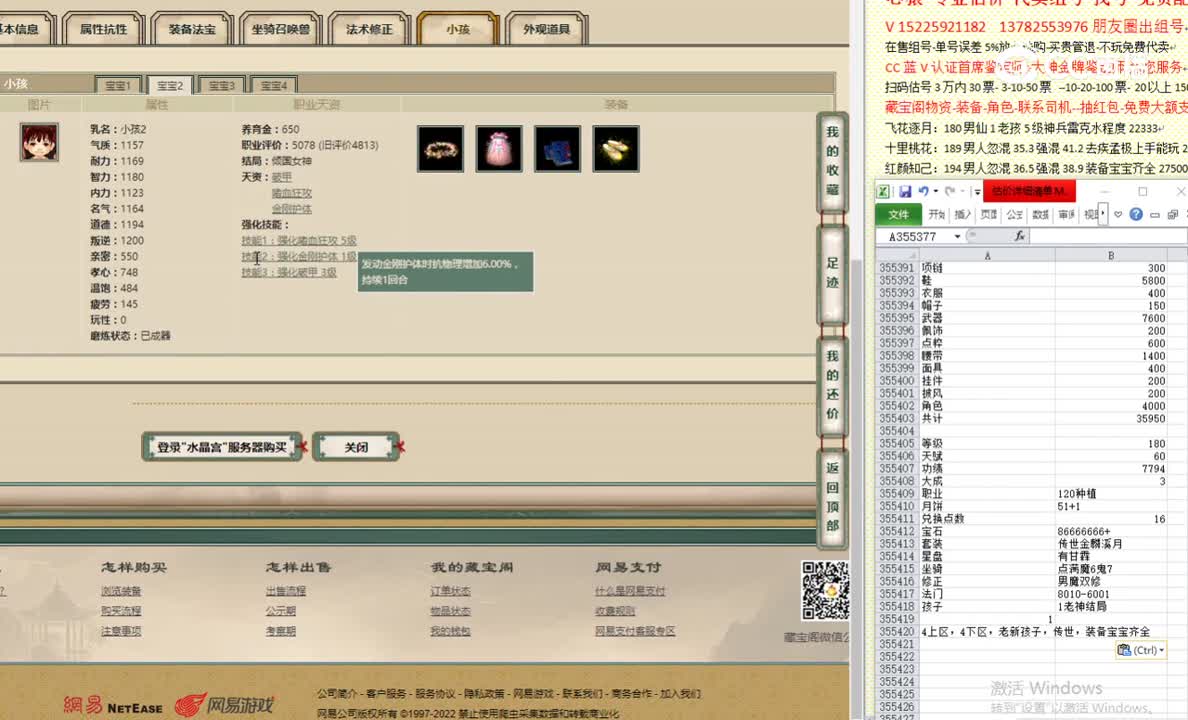Click the Undo icon in Excel toolbar
The width and height of the screenshot is (1188, 720).
pos(924,192)
